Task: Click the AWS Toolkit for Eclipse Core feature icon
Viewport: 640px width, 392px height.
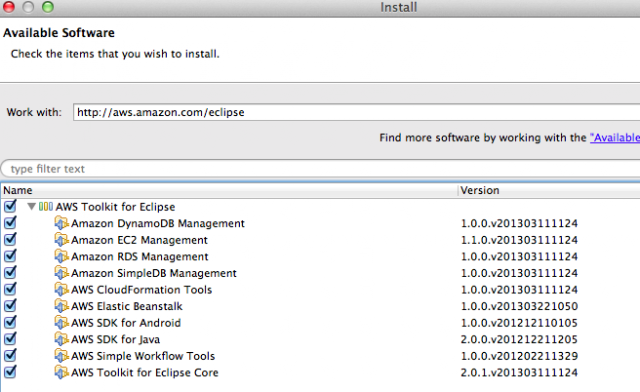Action: [61, 372]
